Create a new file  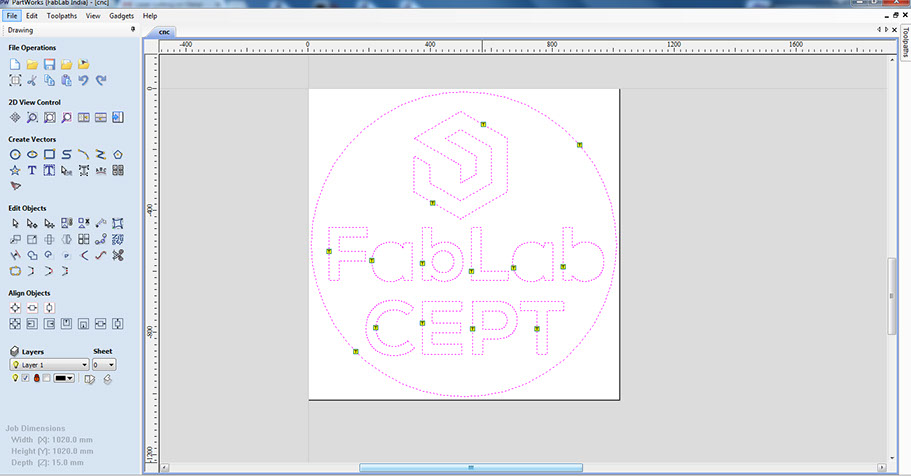coord(15,65)
